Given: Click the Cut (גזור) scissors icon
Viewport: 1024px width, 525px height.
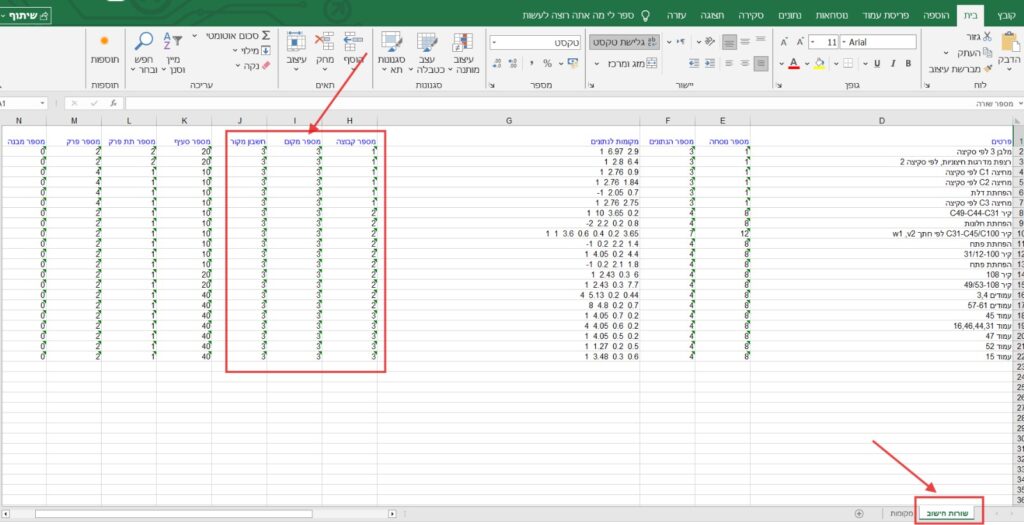Looking at the screenshot, I should 988,36.
